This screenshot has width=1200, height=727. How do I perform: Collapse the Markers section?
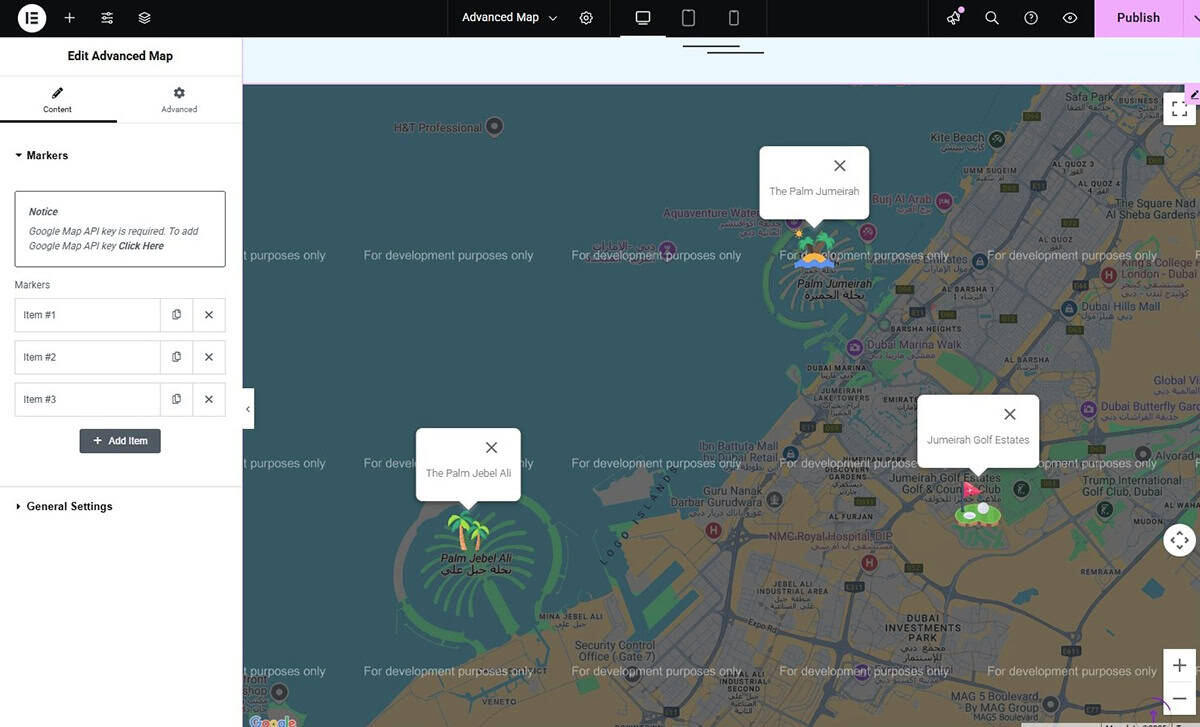[x=42, y=156]
